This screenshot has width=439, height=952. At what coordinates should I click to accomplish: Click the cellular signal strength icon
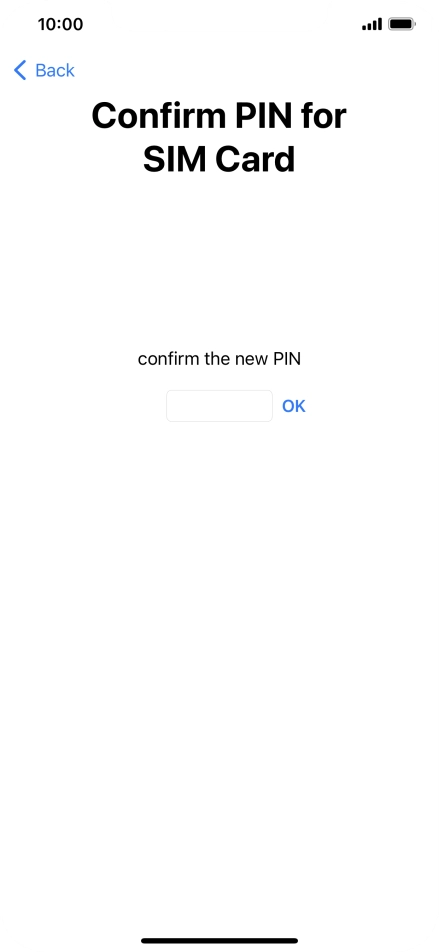point(372,24)
